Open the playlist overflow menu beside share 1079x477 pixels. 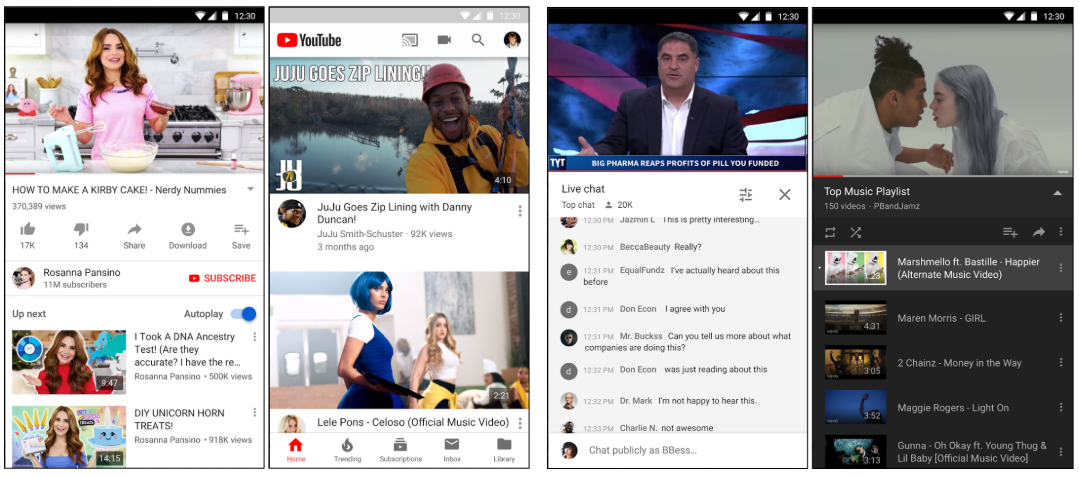point(1060,232)
